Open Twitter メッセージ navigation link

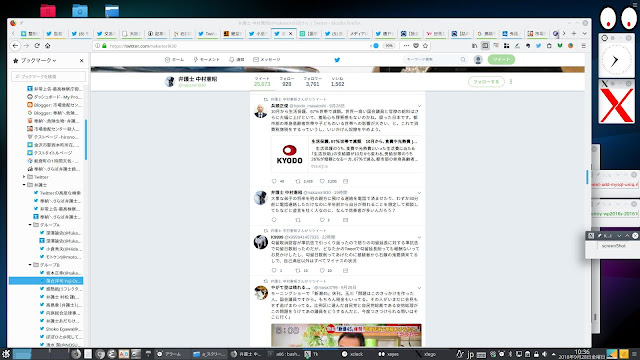pos(267,60)
